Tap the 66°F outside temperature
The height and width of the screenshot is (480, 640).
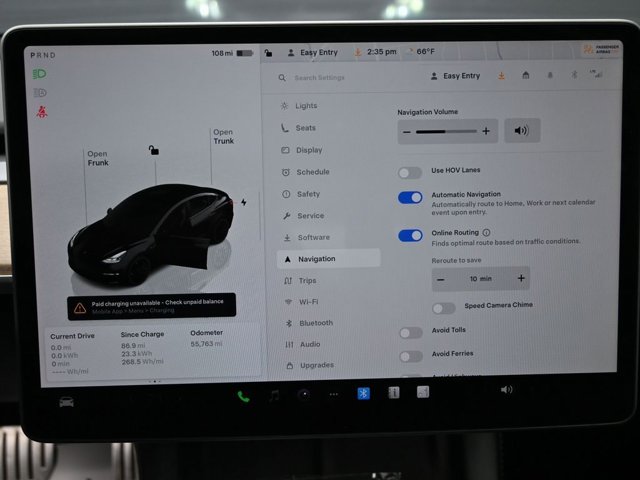(x=425, y=51)
